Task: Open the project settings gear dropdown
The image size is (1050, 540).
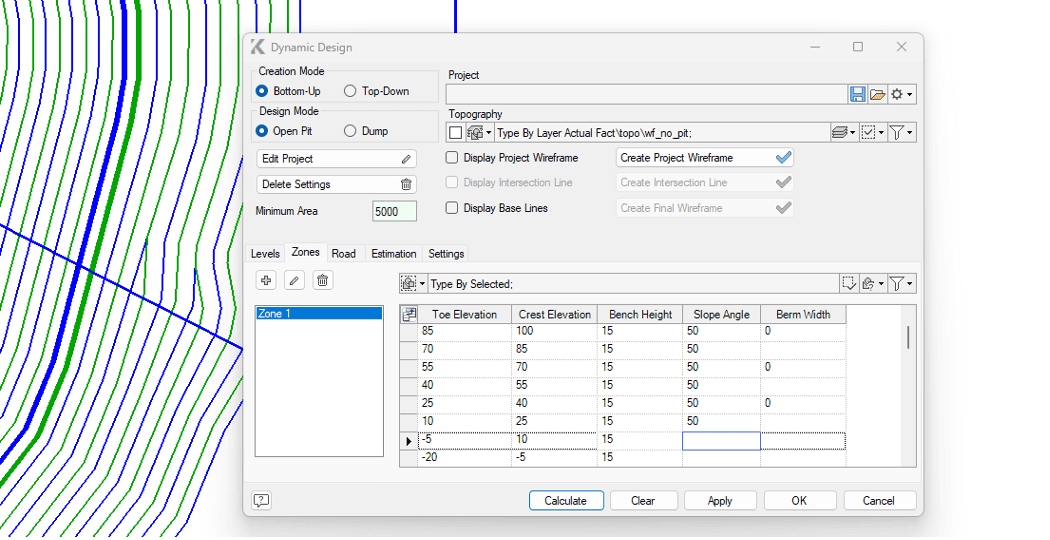Action: click(x=901, y=94)
